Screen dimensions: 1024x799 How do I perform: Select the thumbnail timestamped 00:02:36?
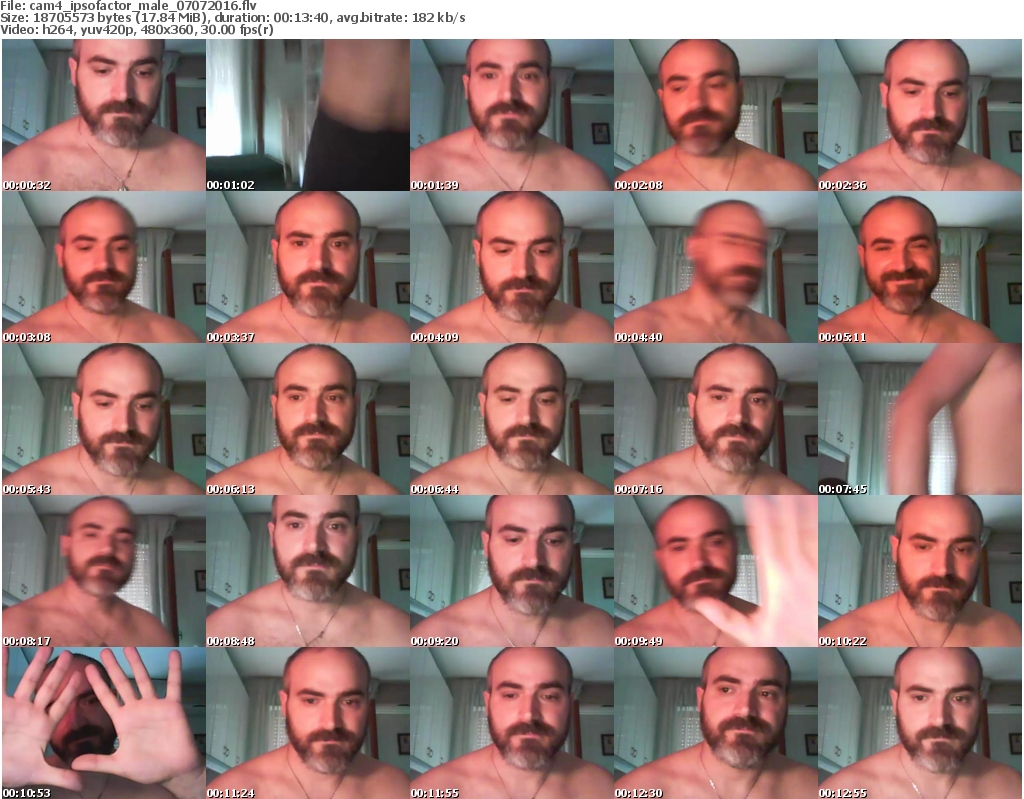pos(920,115)
